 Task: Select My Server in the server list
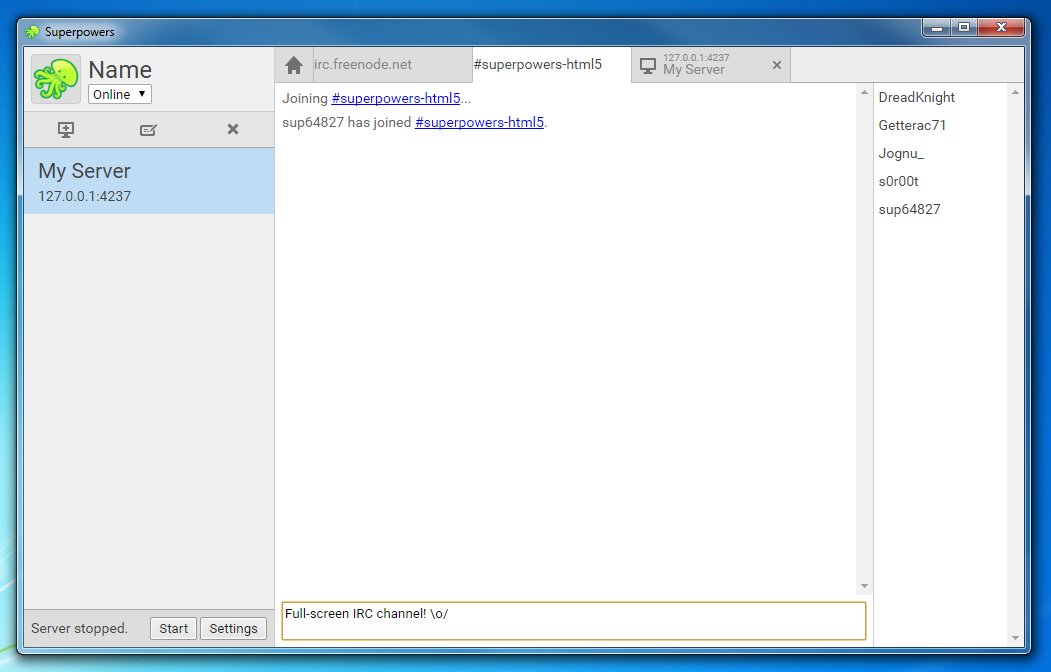tap(149, 181)
